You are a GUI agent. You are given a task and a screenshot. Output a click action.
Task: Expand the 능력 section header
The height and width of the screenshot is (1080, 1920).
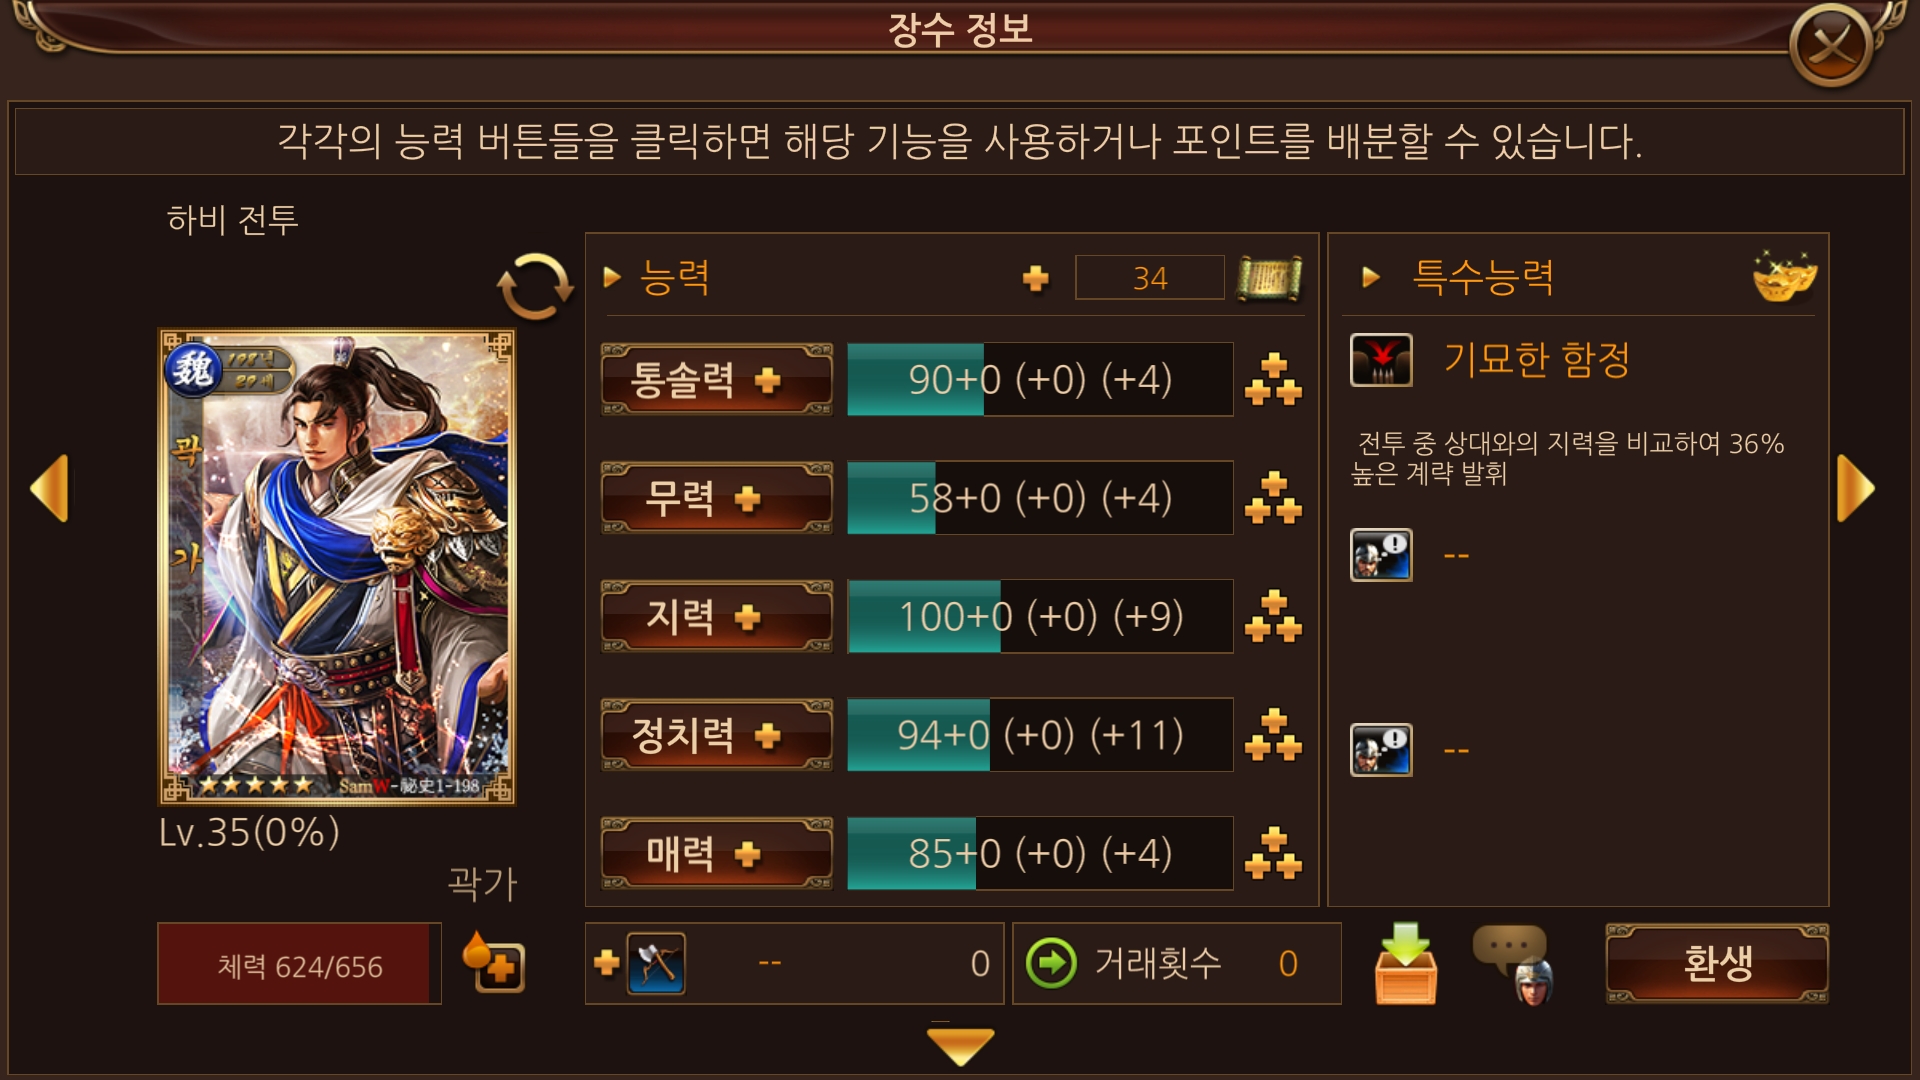coord(657,277)
